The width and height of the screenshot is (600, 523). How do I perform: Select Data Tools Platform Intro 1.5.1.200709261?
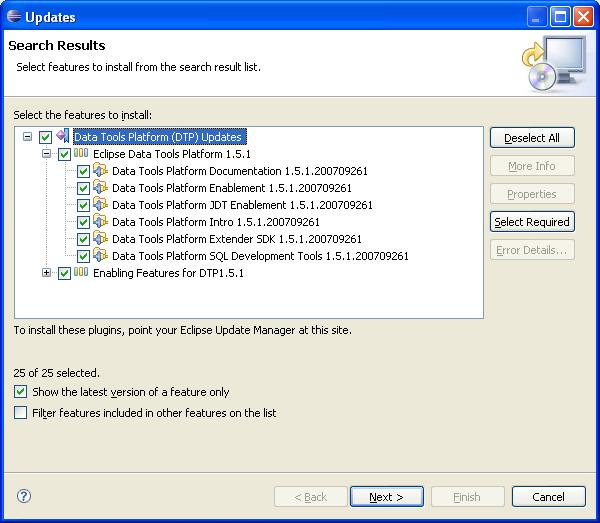pyautogui.click(x=215, y=222)
